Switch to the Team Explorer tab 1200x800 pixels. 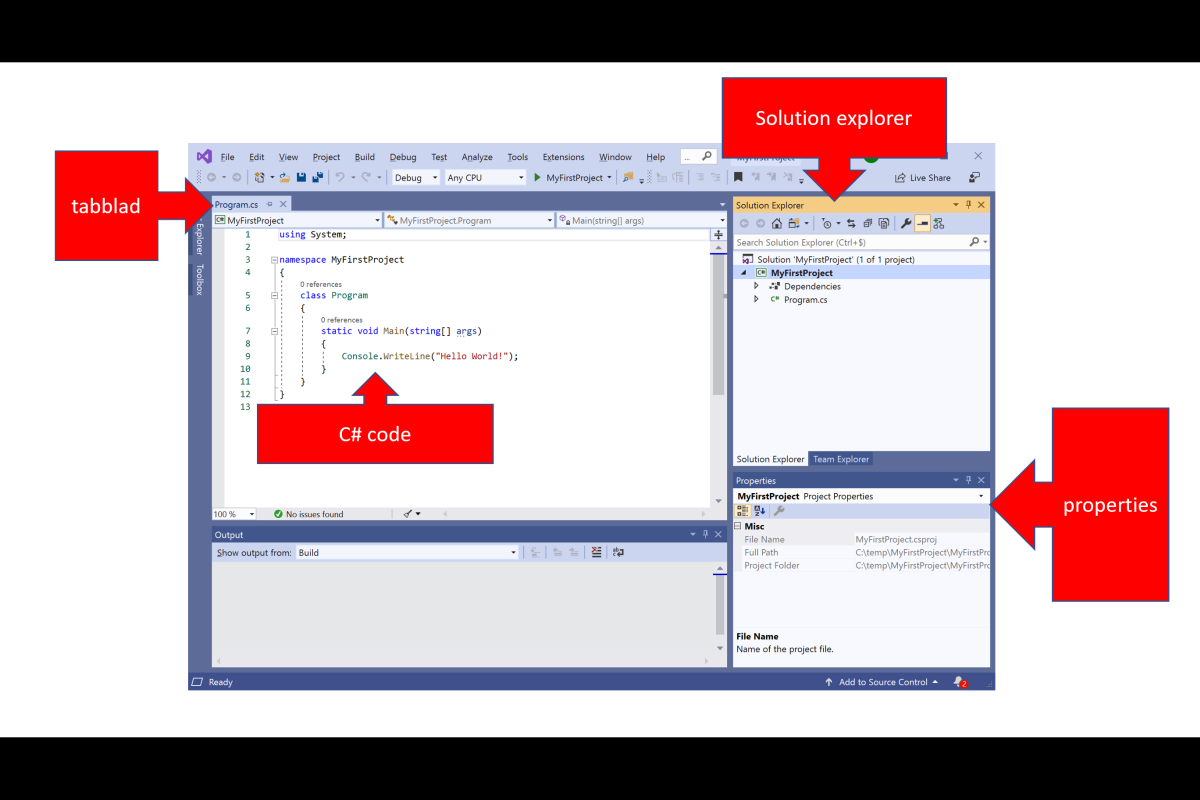[x=840, y=459]
